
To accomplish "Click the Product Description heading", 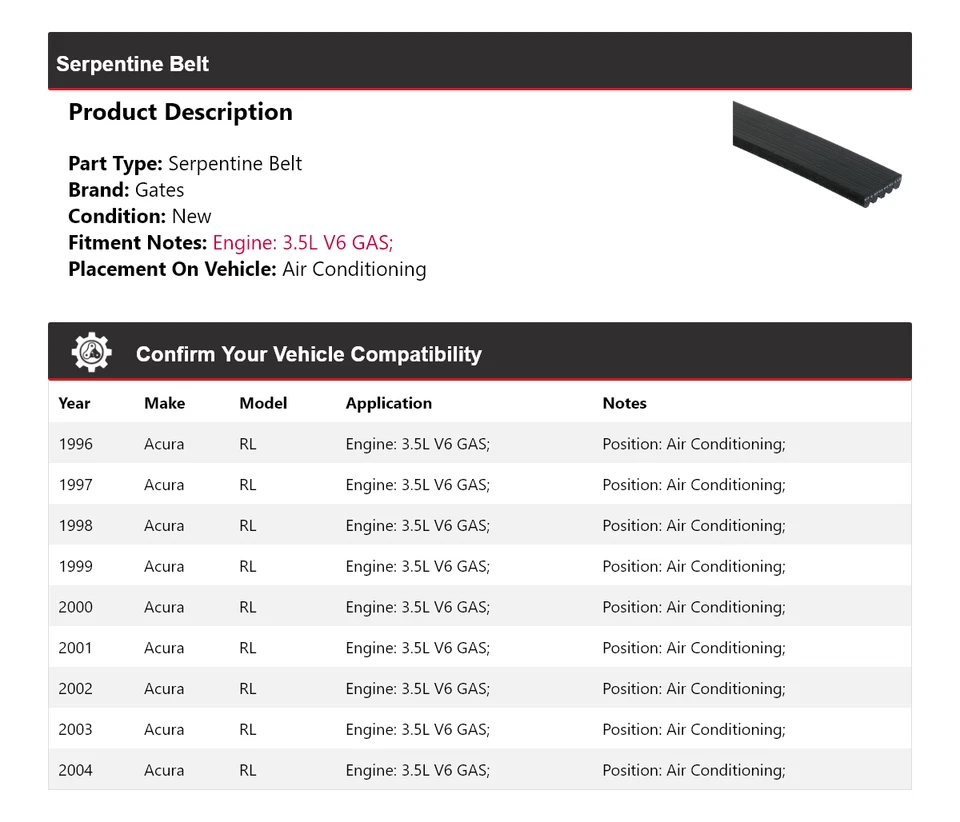I will 180,112.
